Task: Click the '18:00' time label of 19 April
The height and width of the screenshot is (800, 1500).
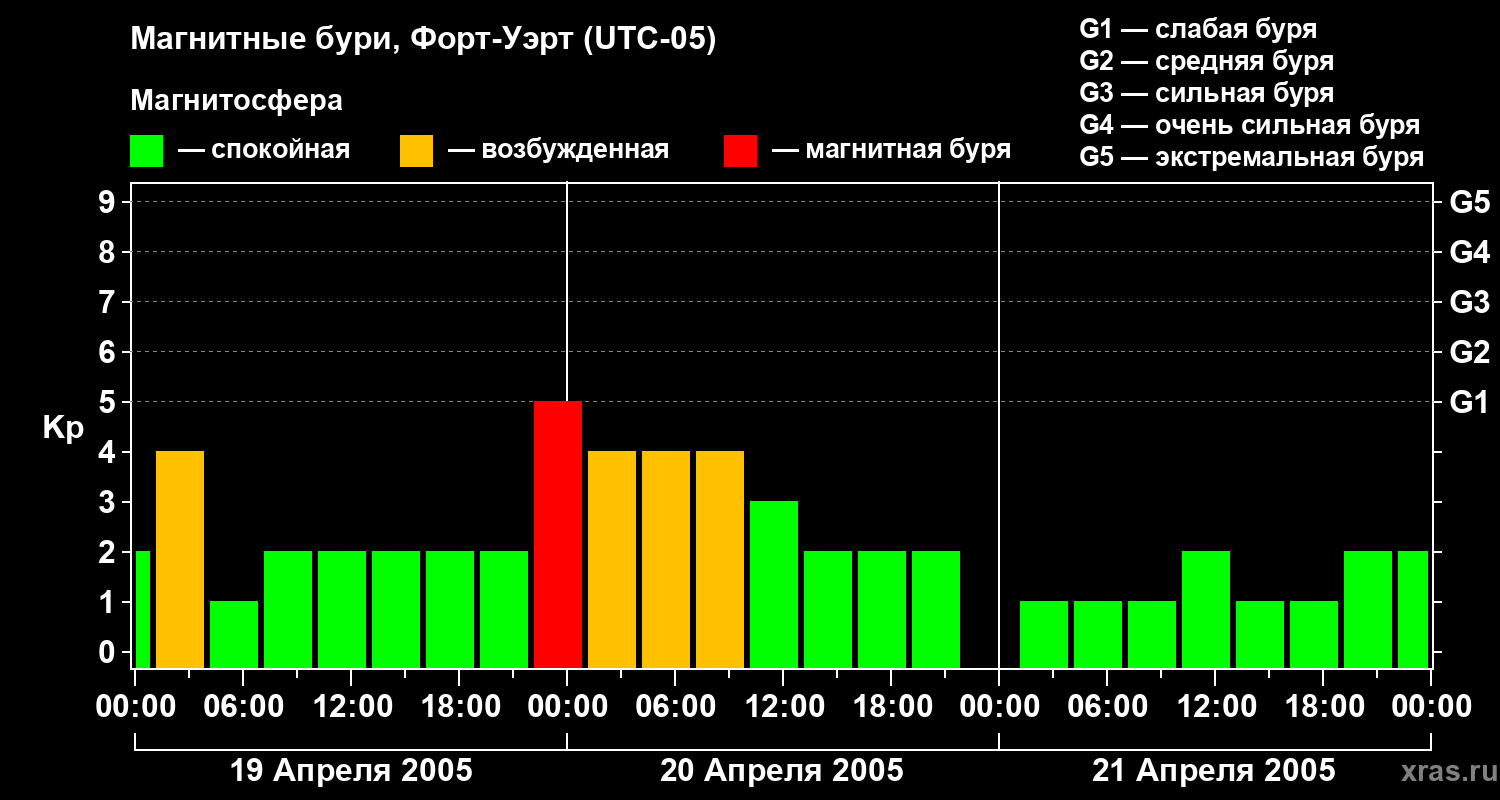Action: tap(459, 707)
